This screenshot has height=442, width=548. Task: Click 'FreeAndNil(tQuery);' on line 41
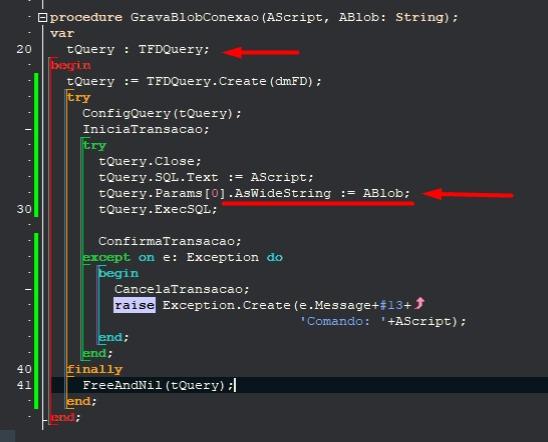click(158, 385)
